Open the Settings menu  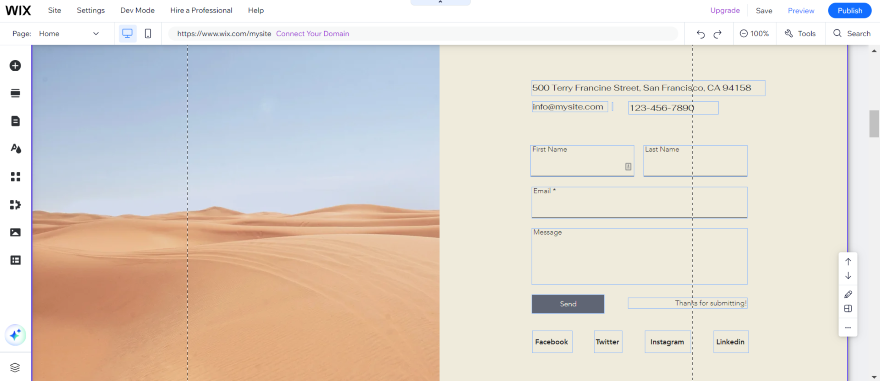click(91, 11)
